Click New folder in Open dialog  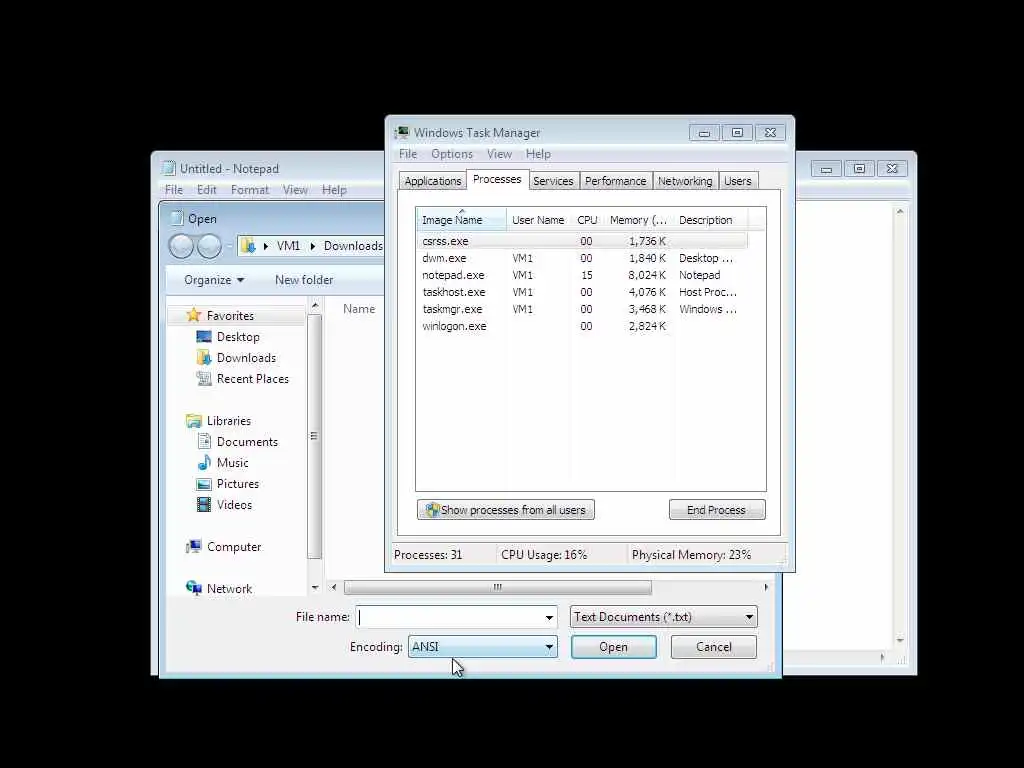click(304, 280)
